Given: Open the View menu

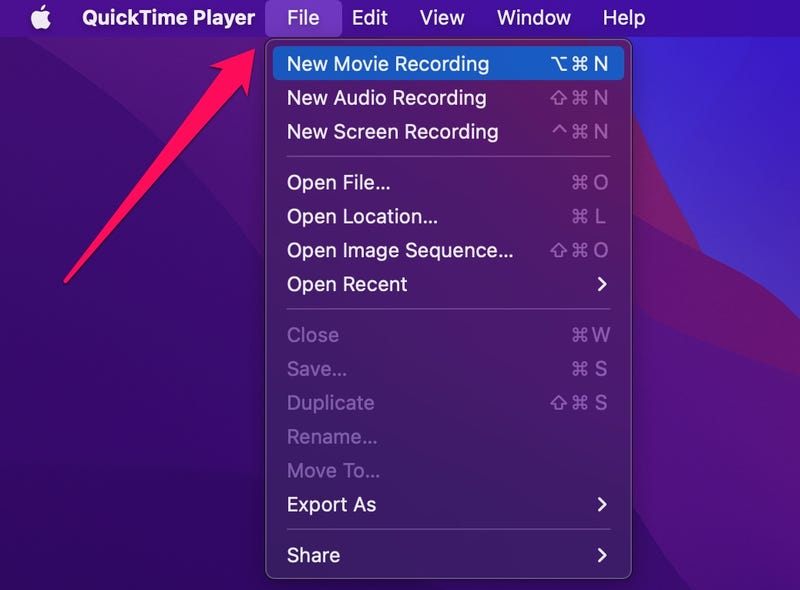Looking at the screenshot, I should (442, 18).
